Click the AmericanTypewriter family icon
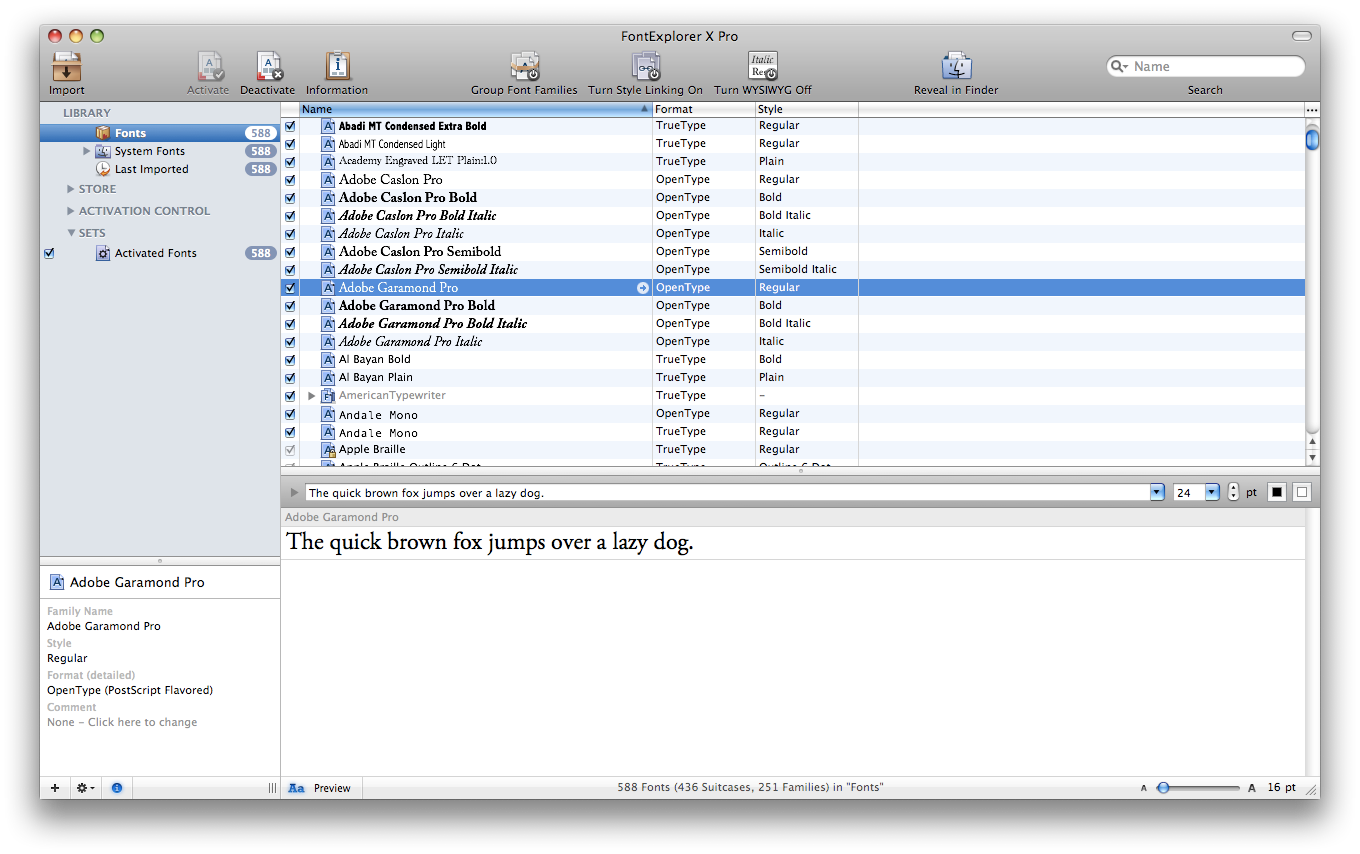 (x=328, y=395)
